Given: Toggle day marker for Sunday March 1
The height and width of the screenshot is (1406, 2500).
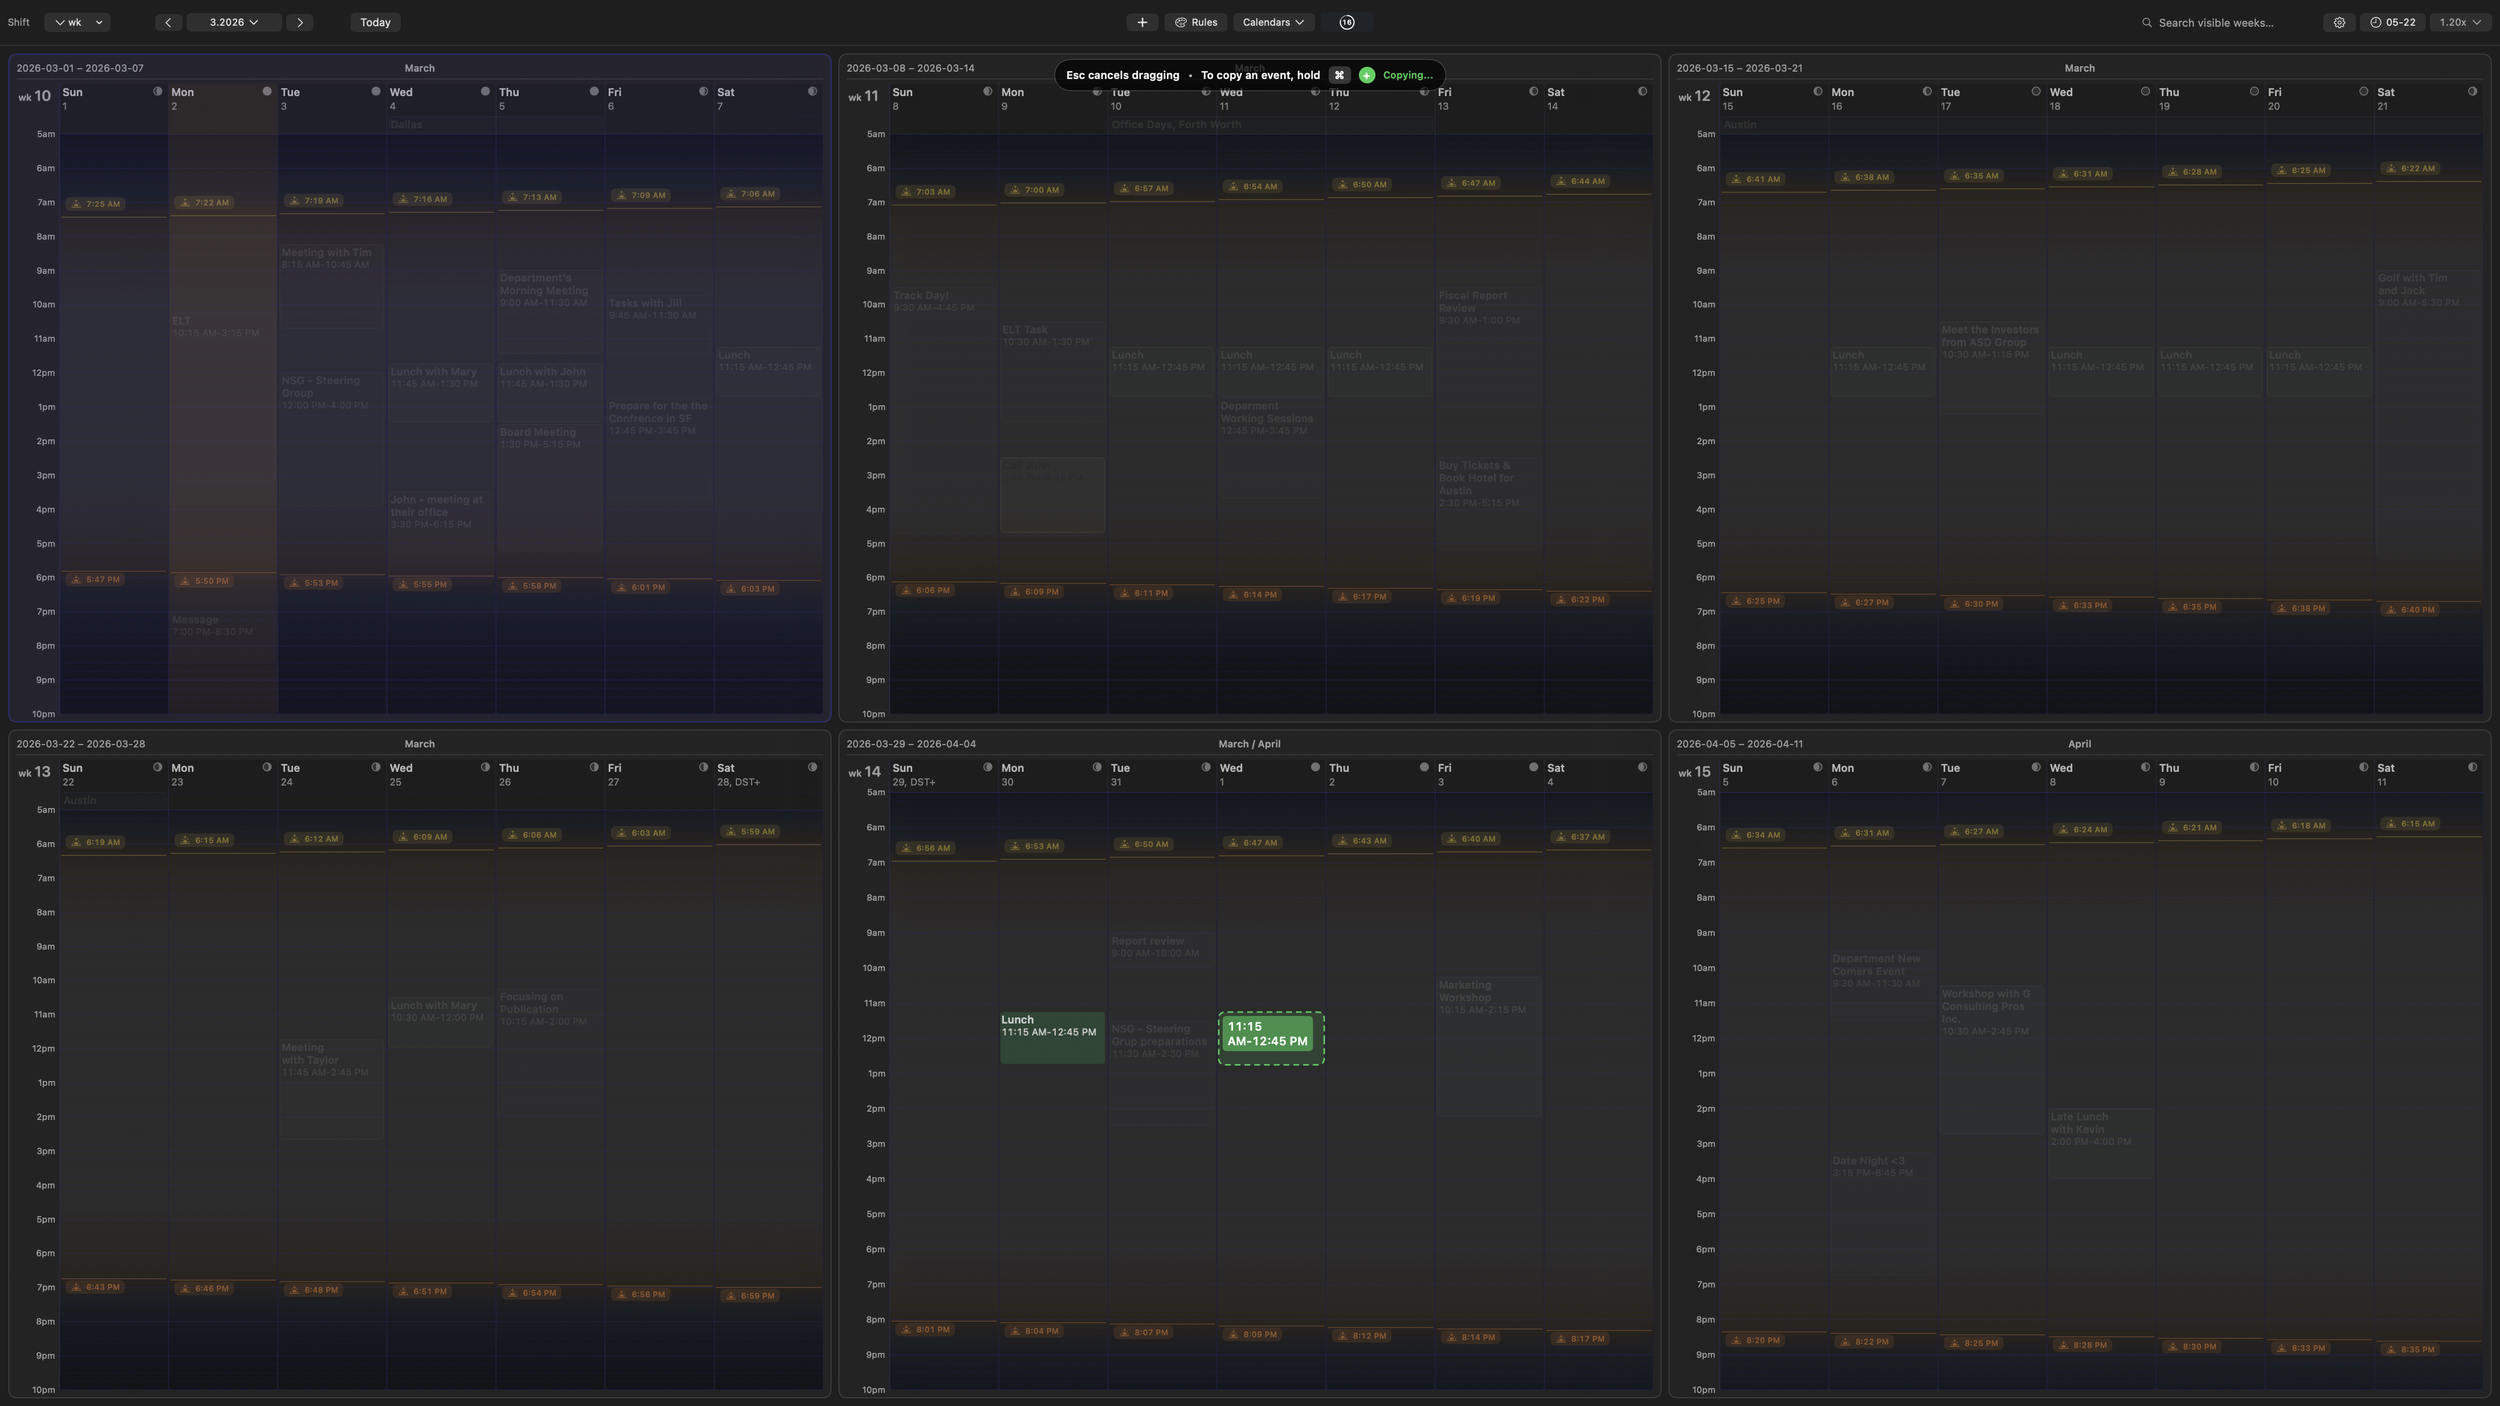Looking at the screenshot, I should 157,91.
